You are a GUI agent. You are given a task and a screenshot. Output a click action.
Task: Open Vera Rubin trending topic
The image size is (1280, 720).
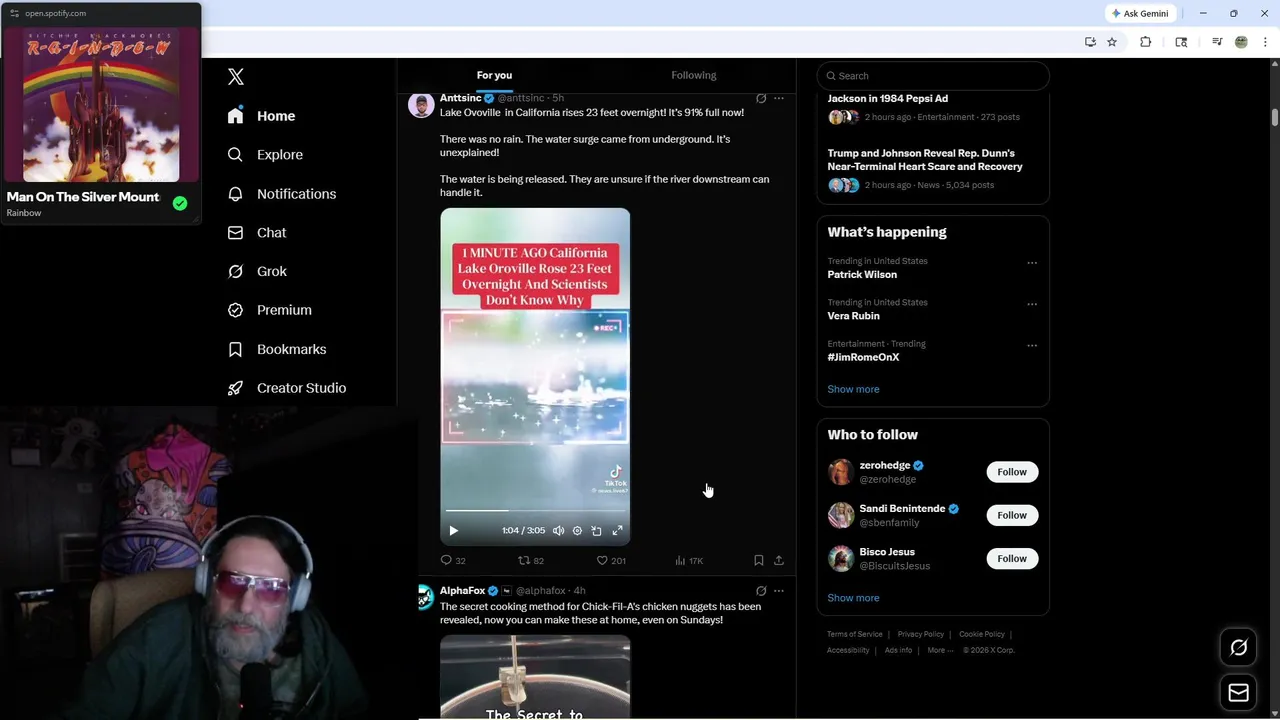click(x=853, y=316)
